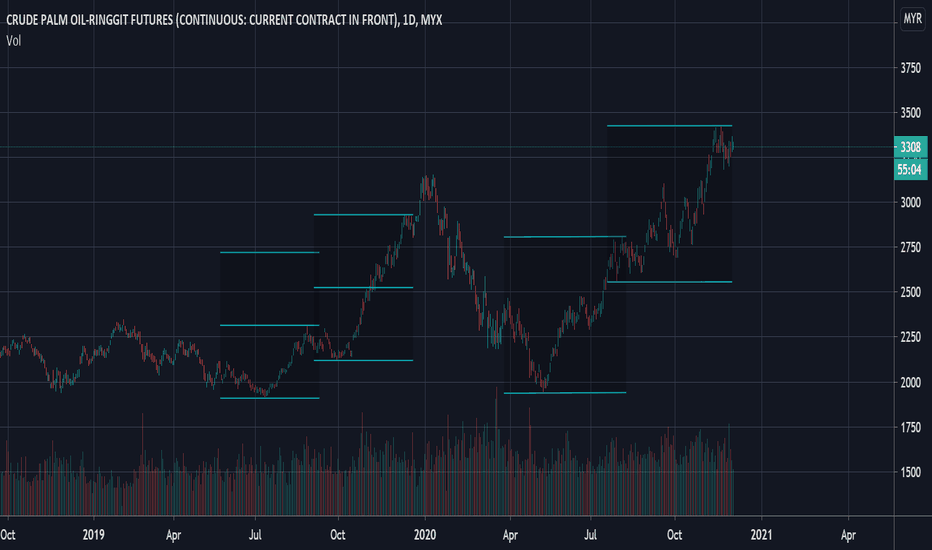Click the lowest teal line near 1910 in mid-2019
This screenshot has height=550, width=932.
269,398
